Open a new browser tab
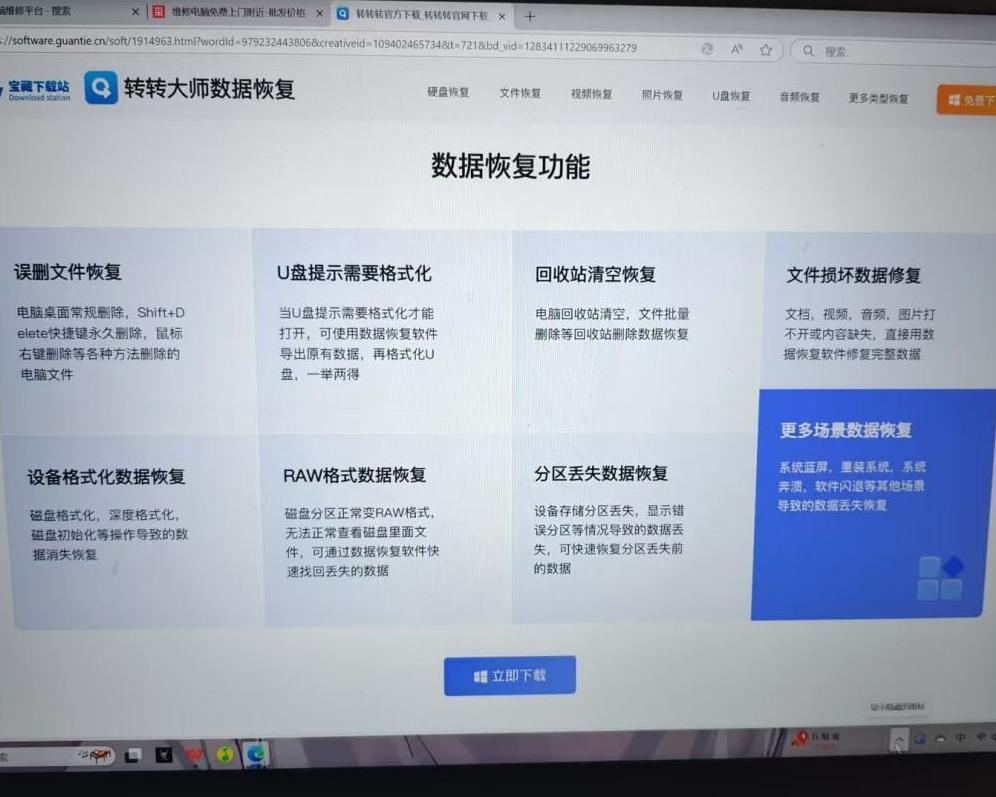This screenshot has height=797, width=996. tap(530, 16)
